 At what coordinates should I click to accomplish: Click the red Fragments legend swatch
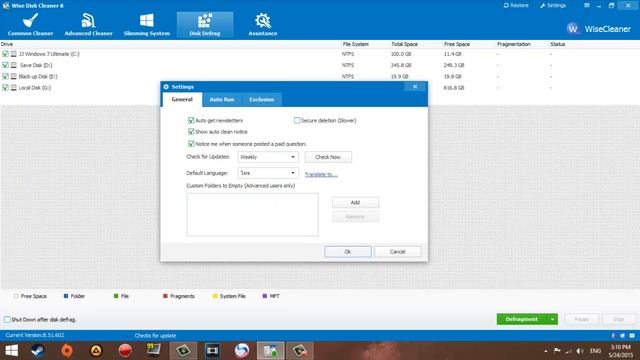[x=165, y=296]
